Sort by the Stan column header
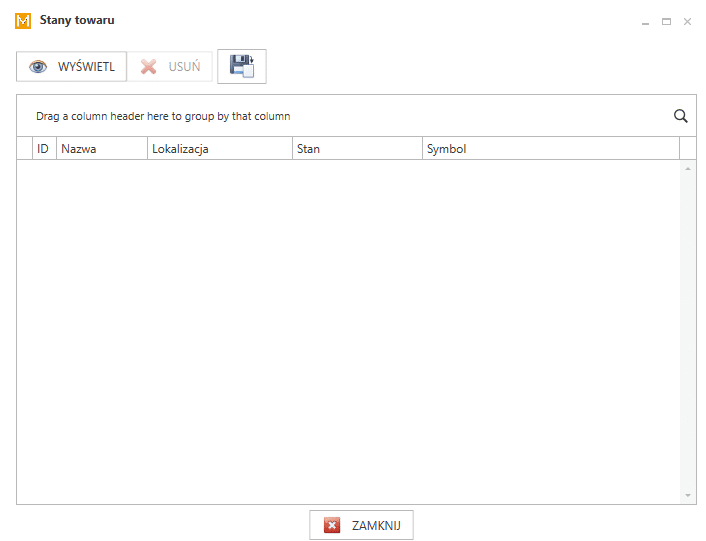Viewport: 706px width, 541px height. 357,149
